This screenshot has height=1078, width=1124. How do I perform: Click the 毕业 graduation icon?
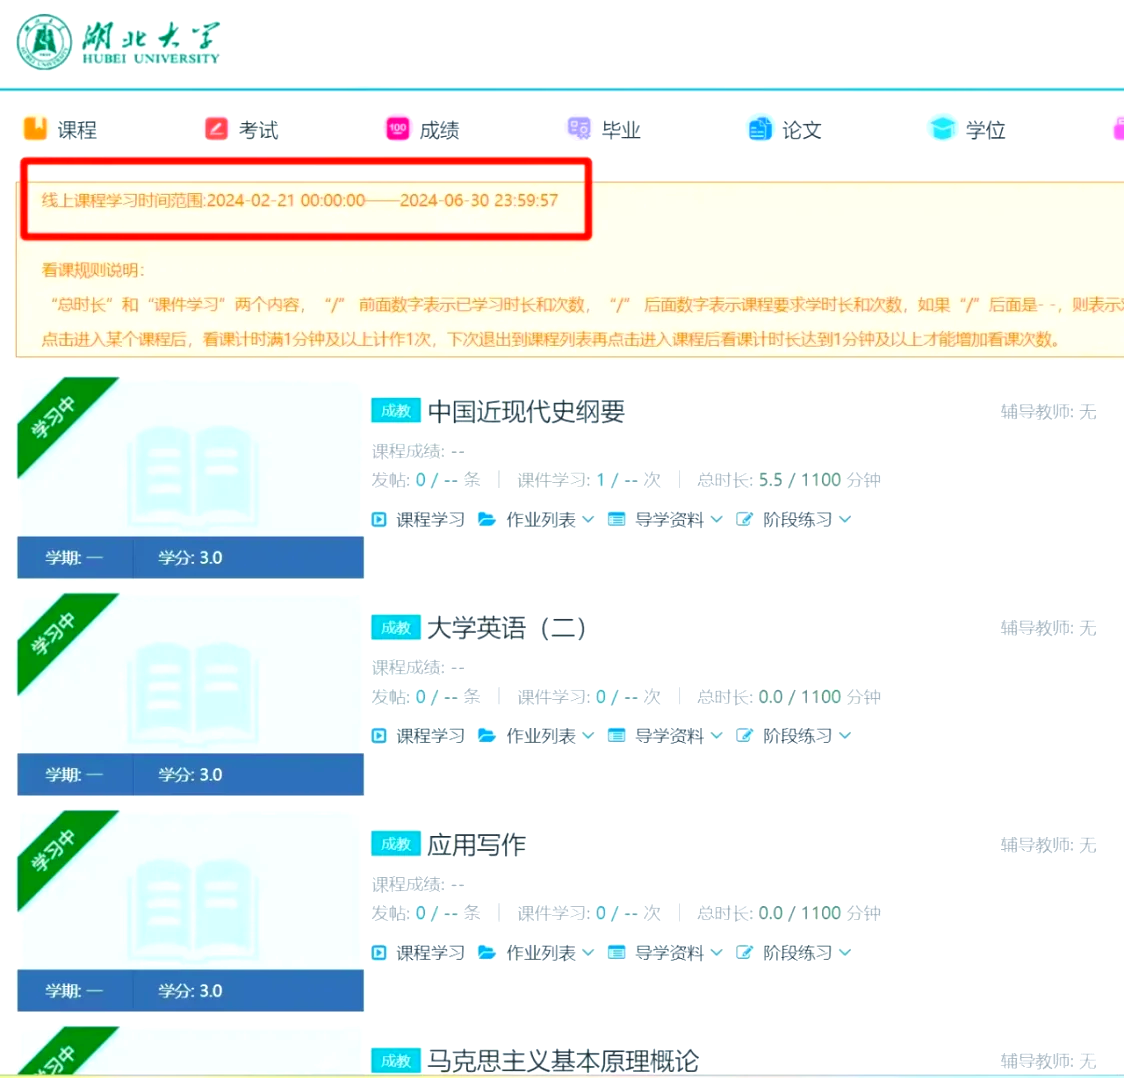click(579, 128)
